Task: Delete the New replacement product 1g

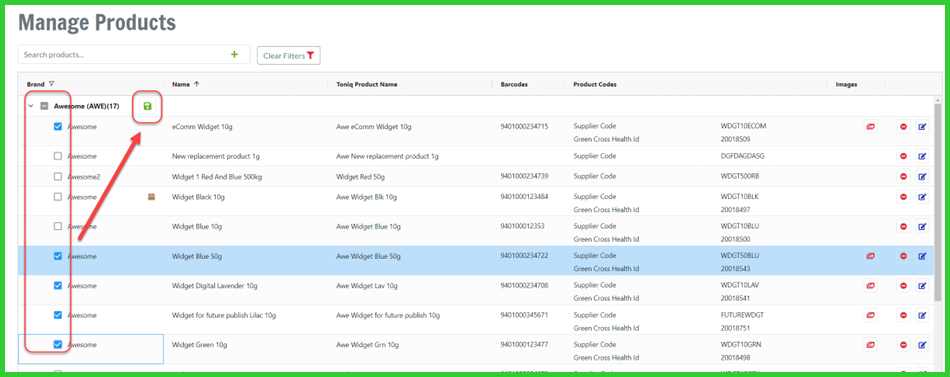Action: tap(903, 156)
